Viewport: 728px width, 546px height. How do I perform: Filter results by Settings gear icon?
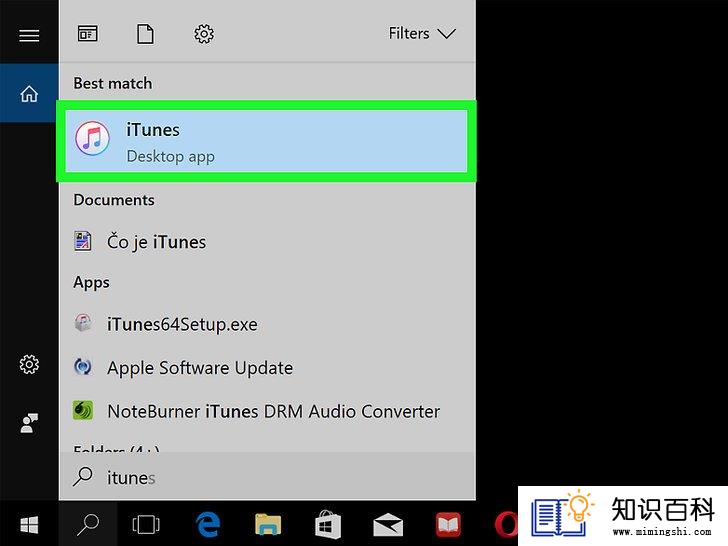click(204, 34)
